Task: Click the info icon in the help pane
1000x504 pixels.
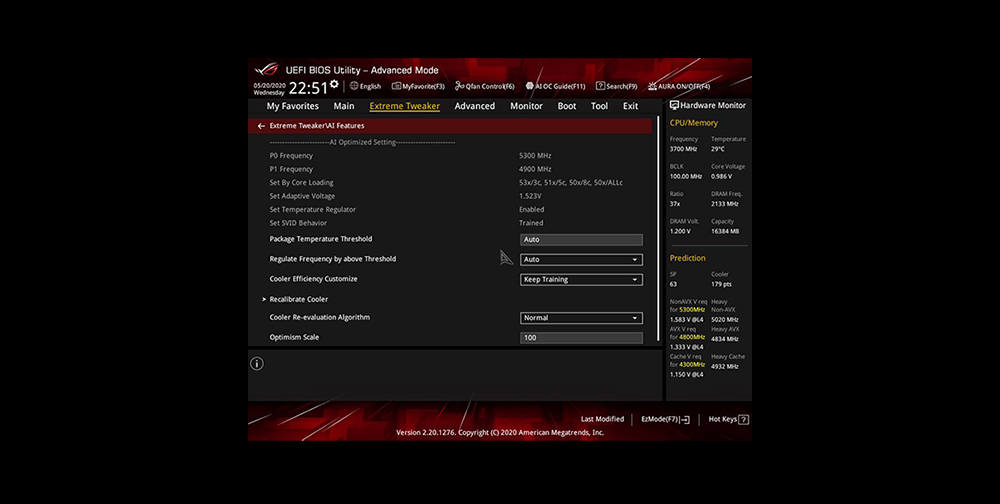Action: point(256,364)
